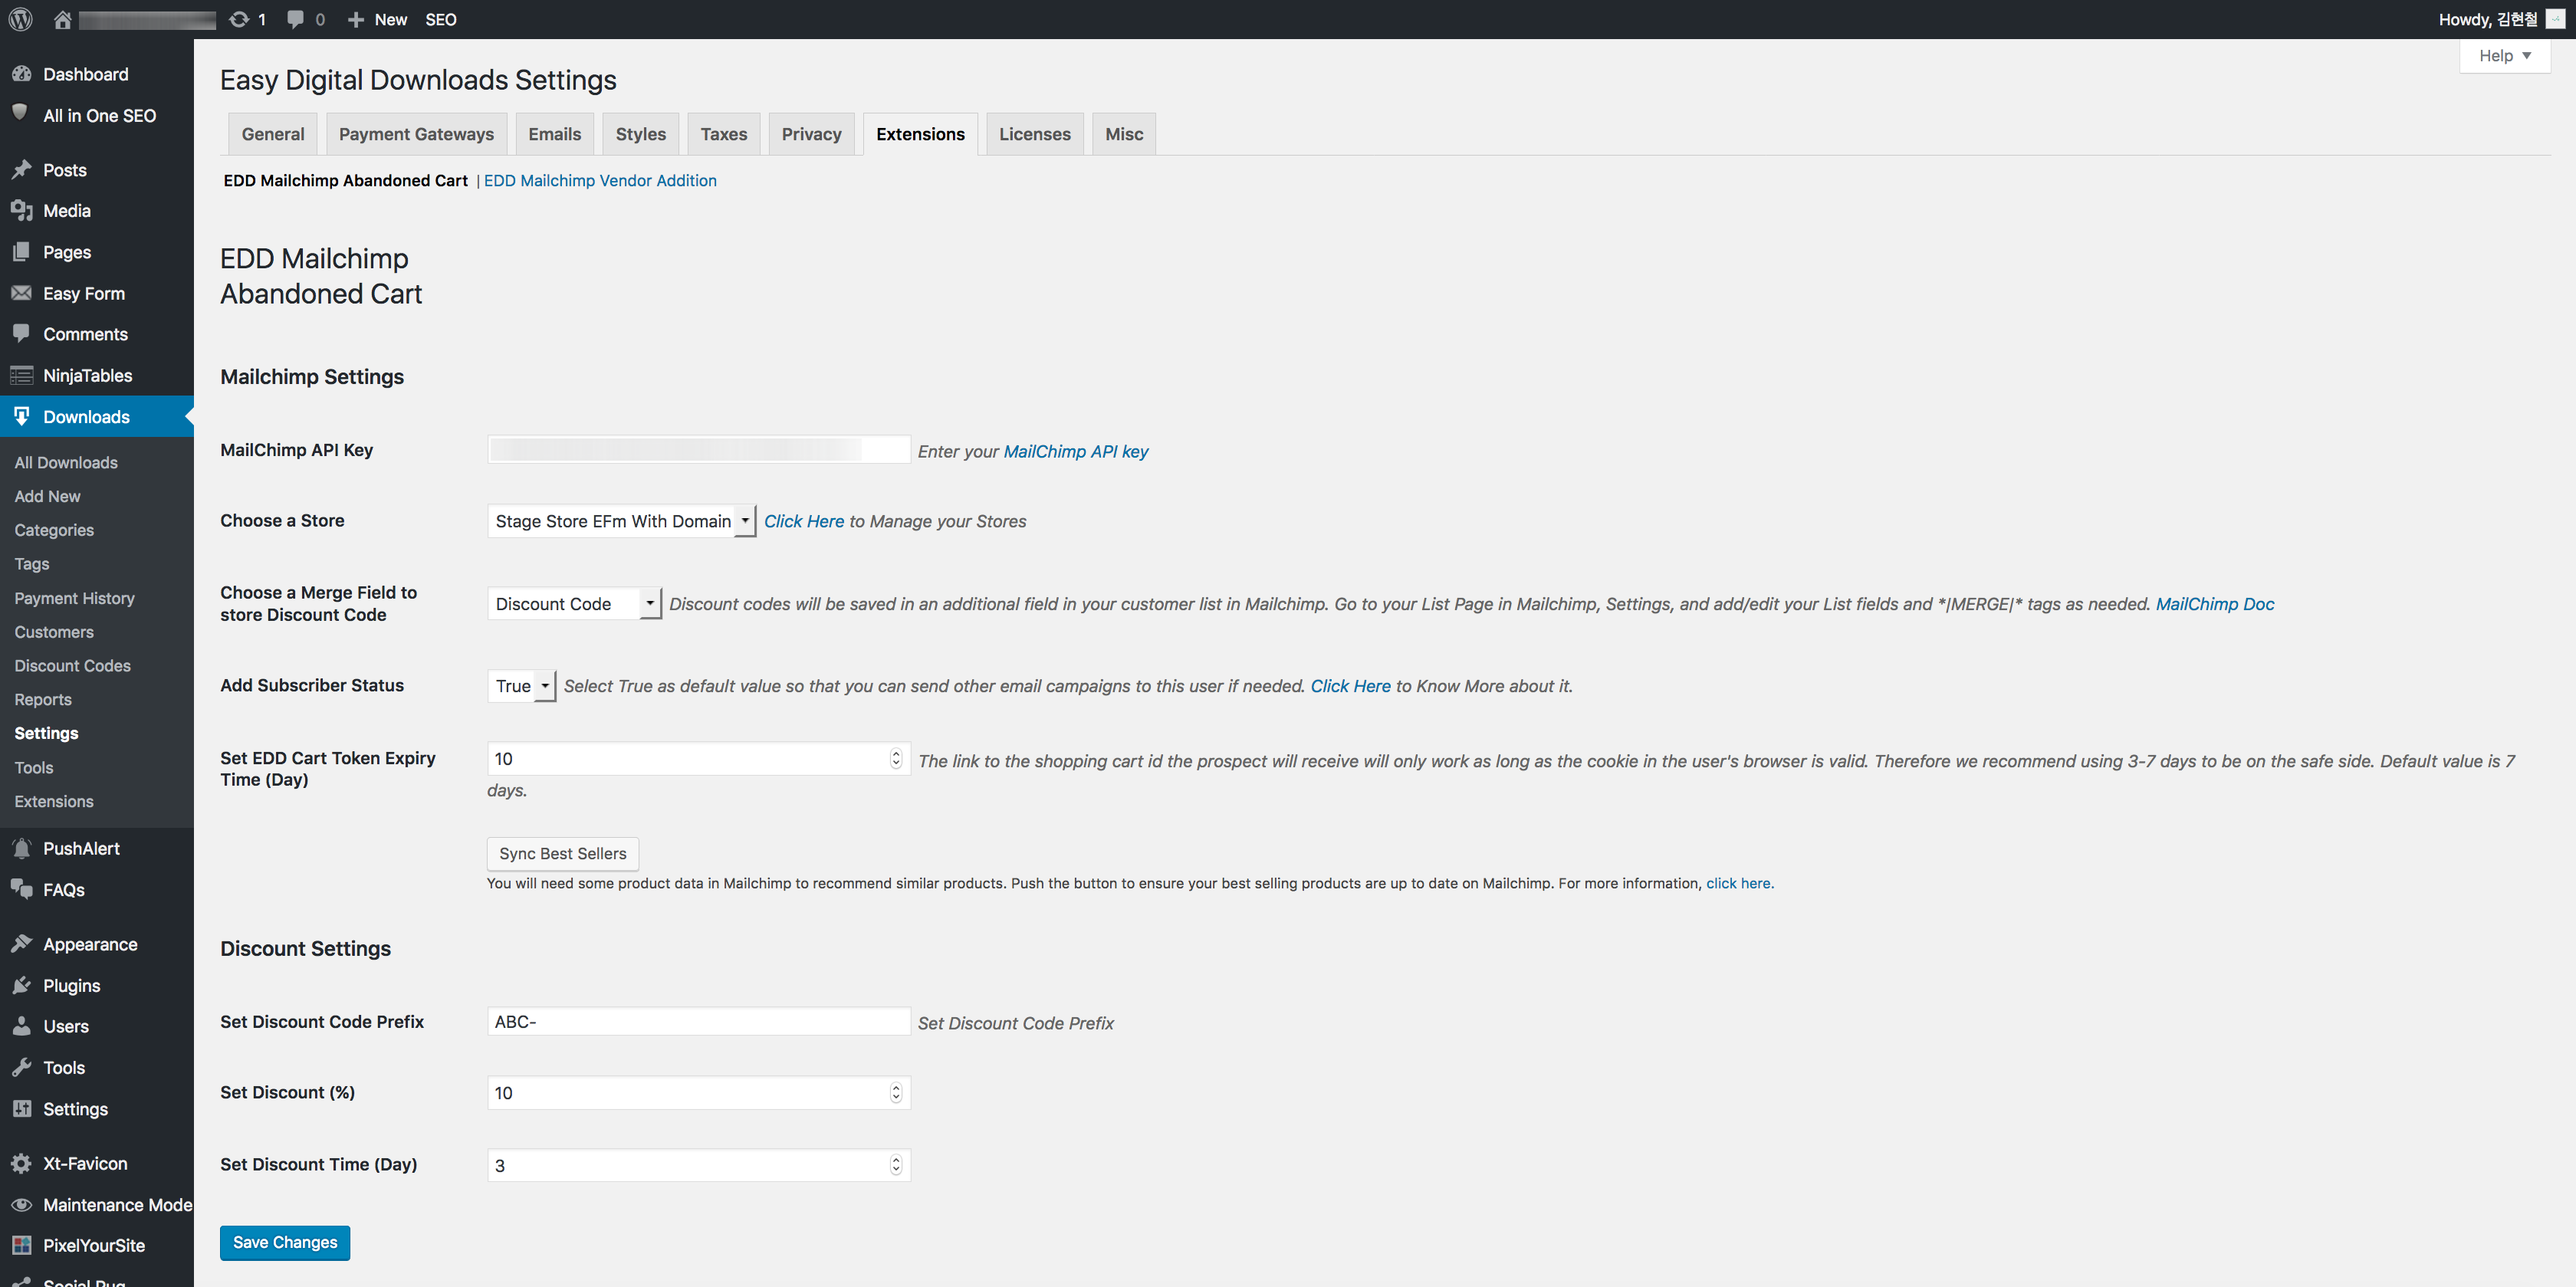Screen dimensions: 2576x1287
Task: Click the All in One SEO shield icon
Action: pyautogui.click(x=21, y=113)
